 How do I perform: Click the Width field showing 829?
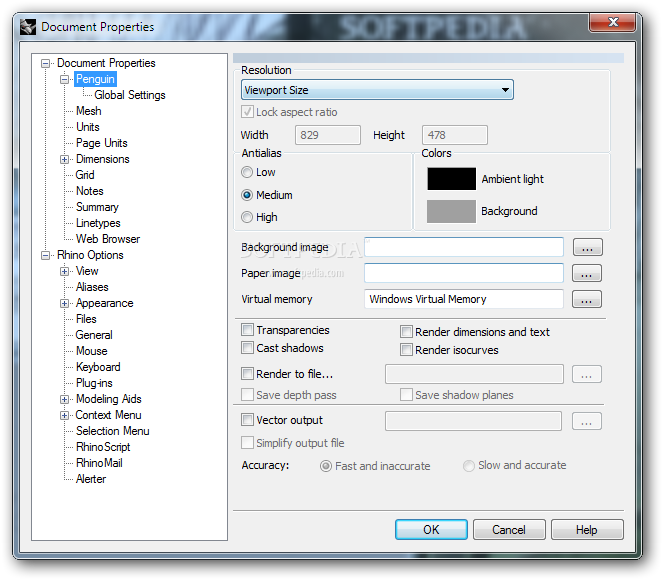tap(328, 135)
